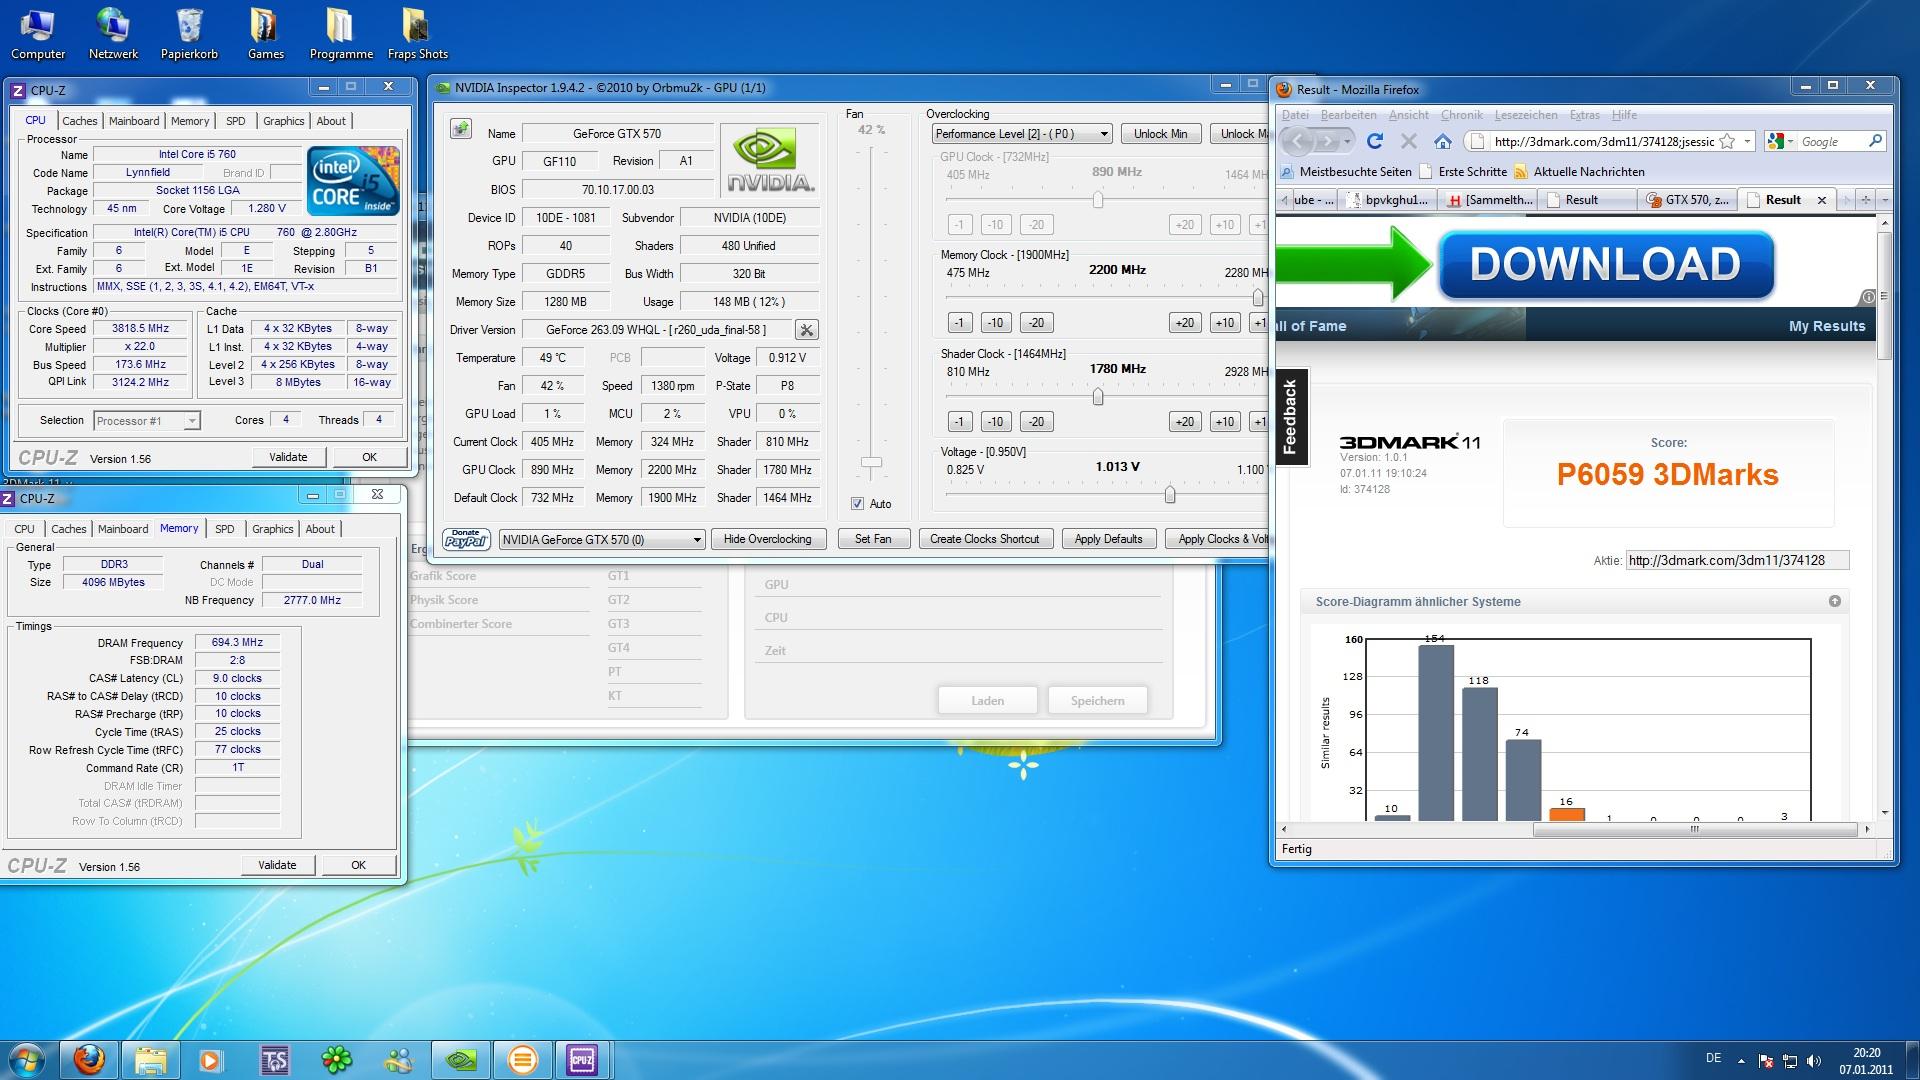Switch to CPU-Z in the taskbar
The width and height of the screenshot is (1920, 1080).
pyautogui.click(x=582, y=1059)
